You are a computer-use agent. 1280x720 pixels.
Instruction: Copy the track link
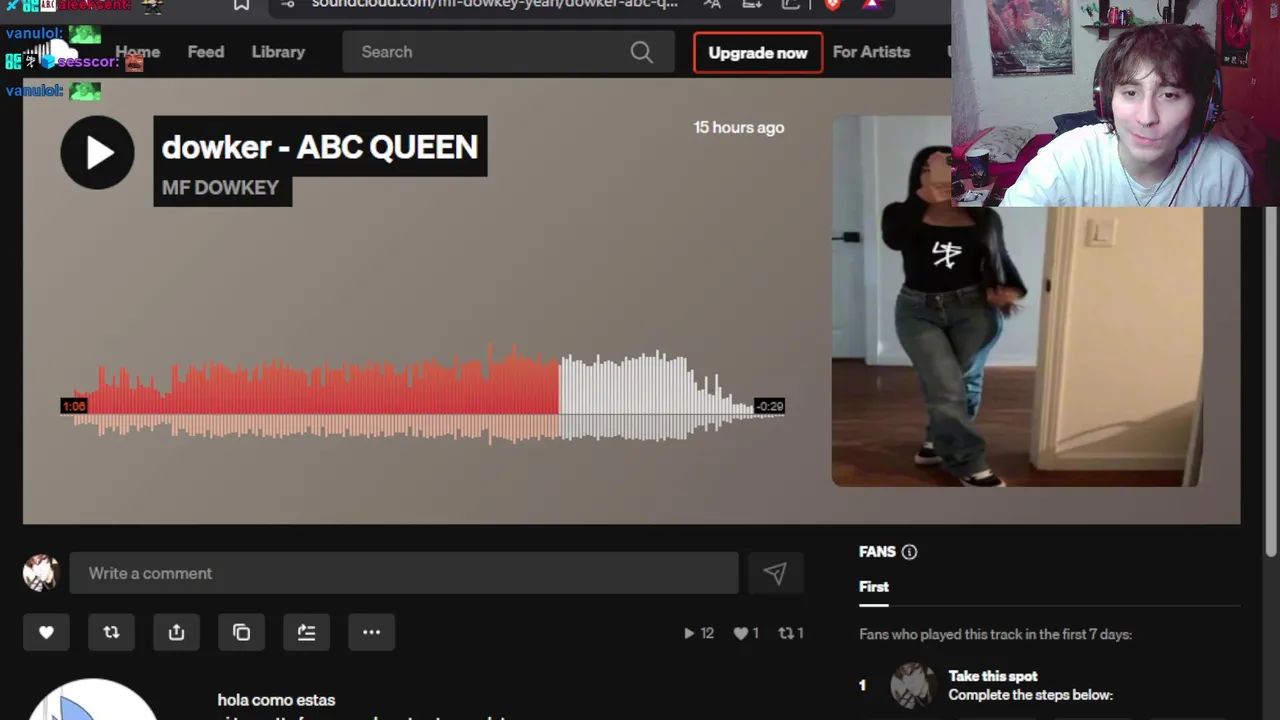[241, 632]
